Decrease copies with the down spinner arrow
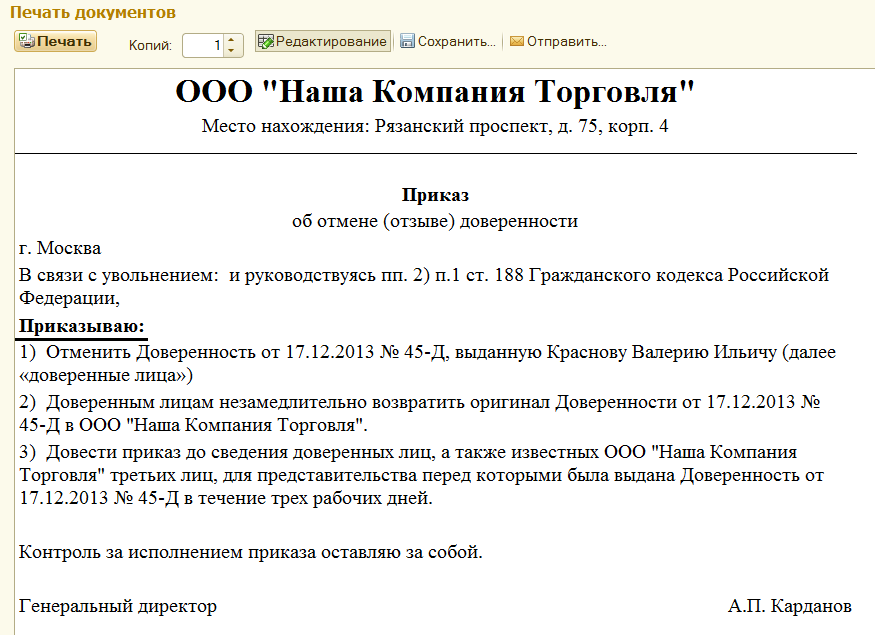 (x=233, y=50)
